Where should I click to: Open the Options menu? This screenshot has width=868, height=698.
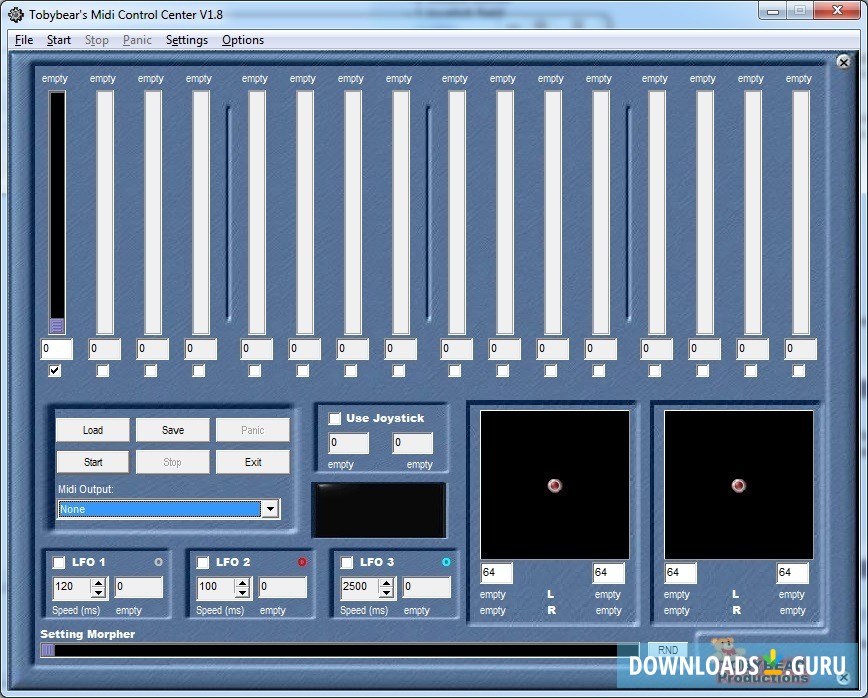pyautogui.click(x=242, y=40)
